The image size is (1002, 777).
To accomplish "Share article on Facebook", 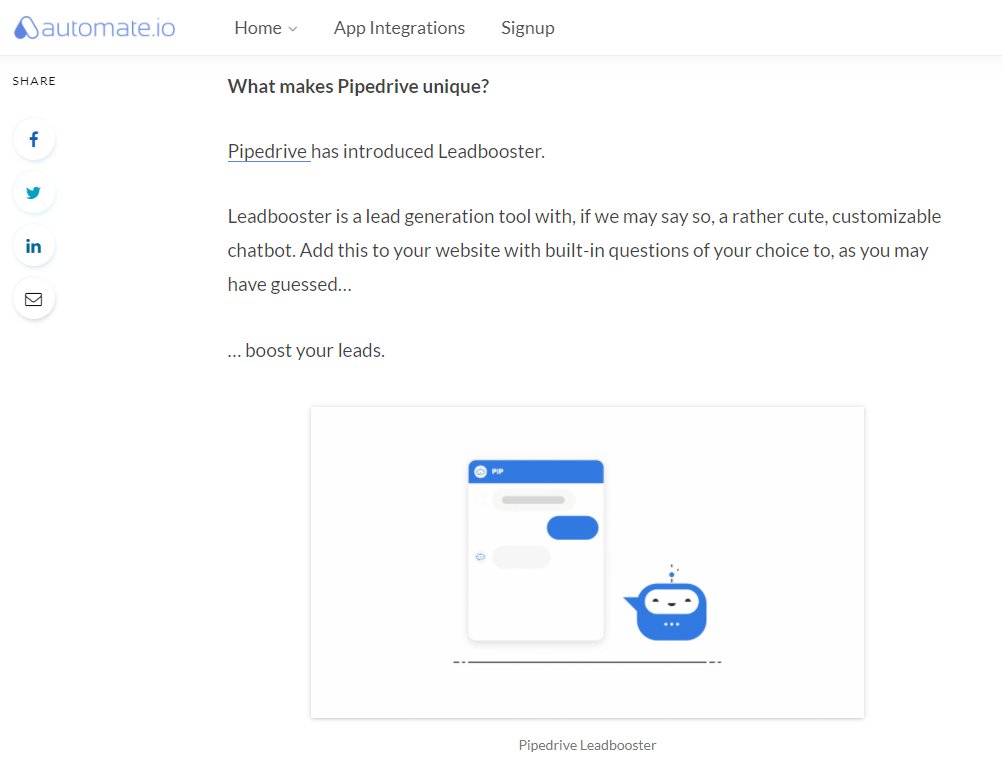I will [34, 139].
